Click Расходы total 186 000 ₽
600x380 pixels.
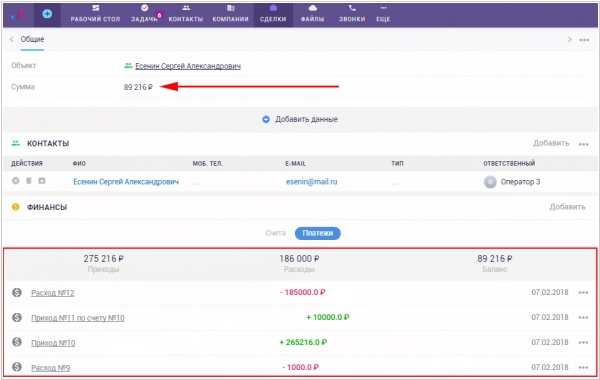[299, 259]
